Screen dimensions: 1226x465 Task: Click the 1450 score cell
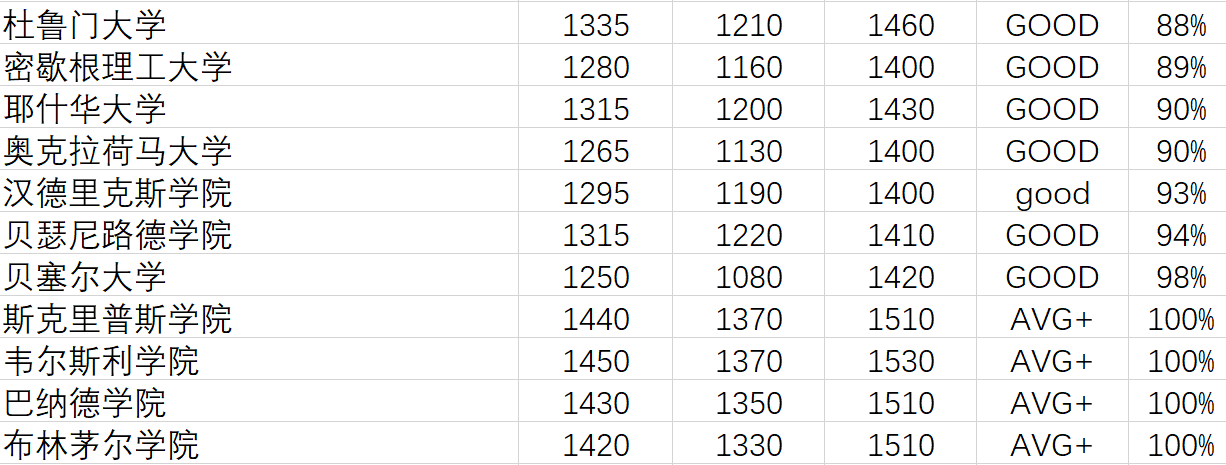[x=596, y=361]
